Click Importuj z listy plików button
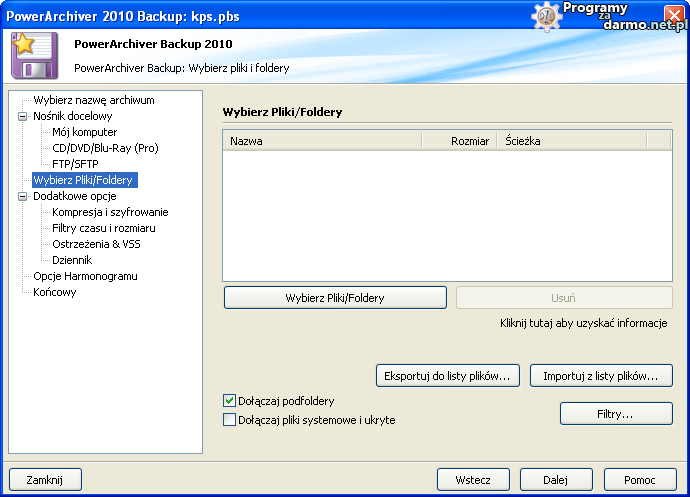This screenshot has height=497, width=690. tap(600, 376)
